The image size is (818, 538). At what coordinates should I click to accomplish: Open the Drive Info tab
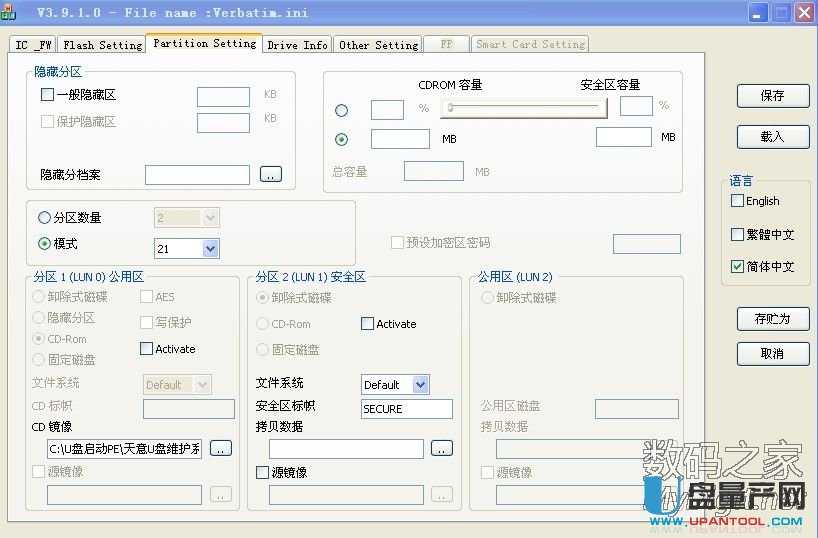[x=297, y=45]
